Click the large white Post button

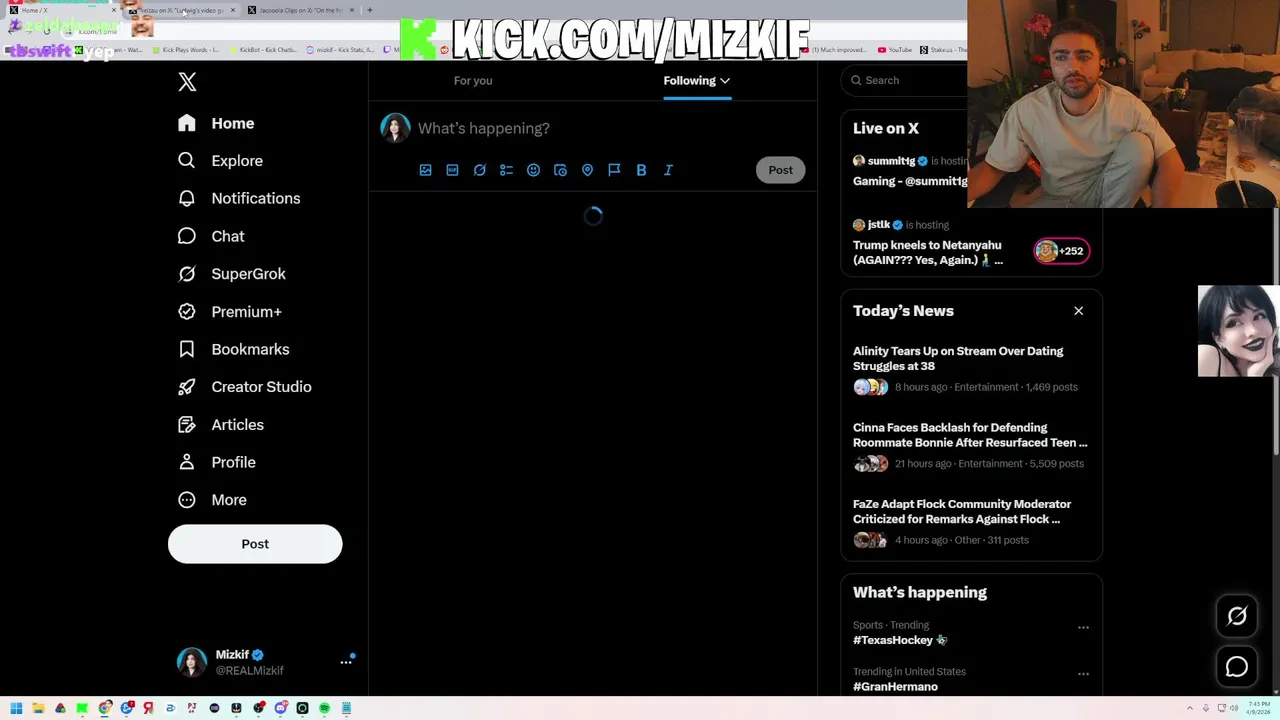255,544
